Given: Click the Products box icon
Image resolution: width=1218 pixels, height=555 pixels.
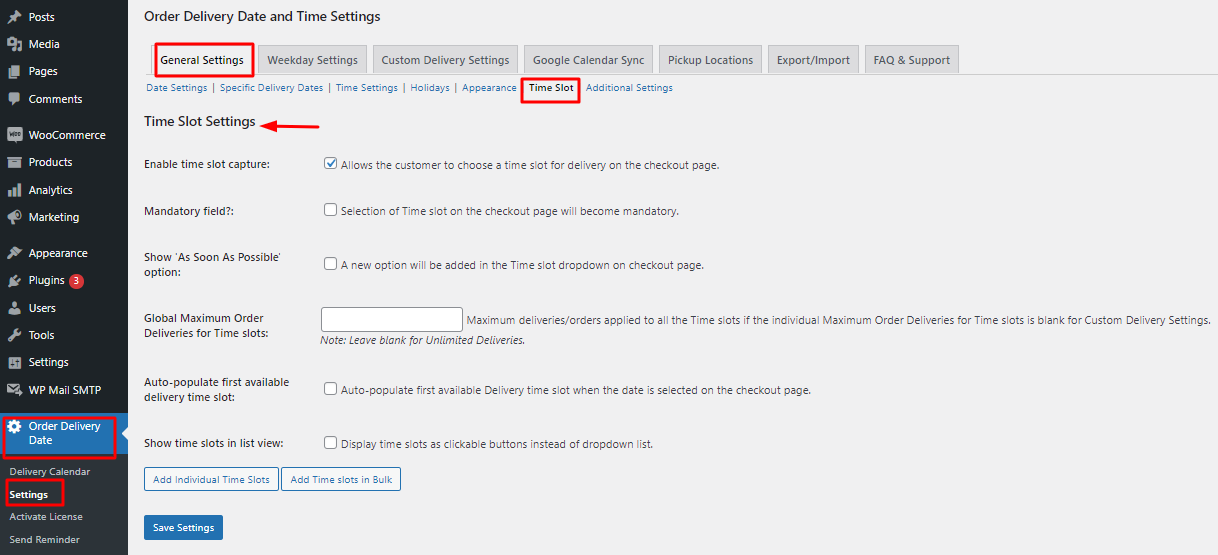Looking at the screenshot, I should point(14,162).
